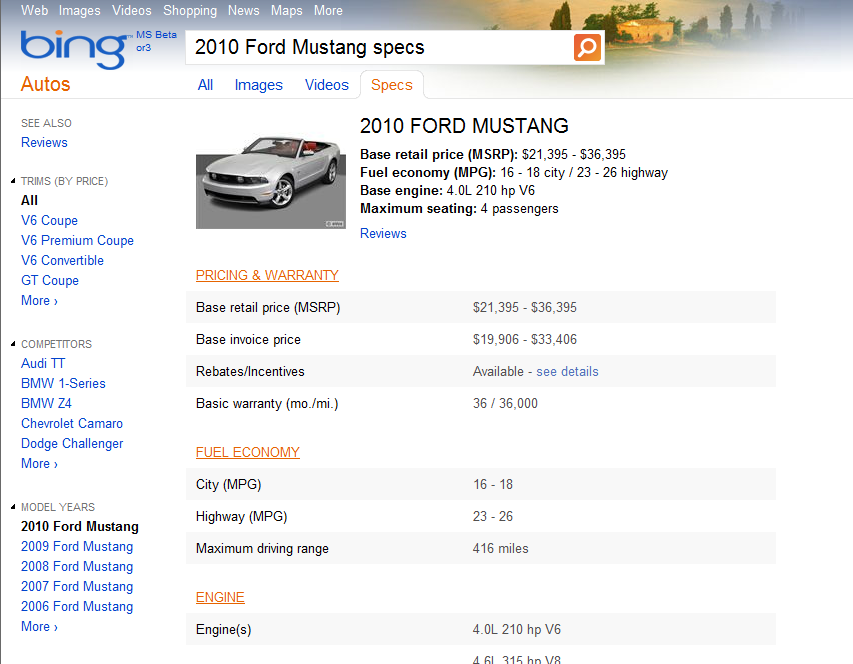Switch to the Videos tab
The height and width of the screenshot is (664, 853).
pos(326,85)
